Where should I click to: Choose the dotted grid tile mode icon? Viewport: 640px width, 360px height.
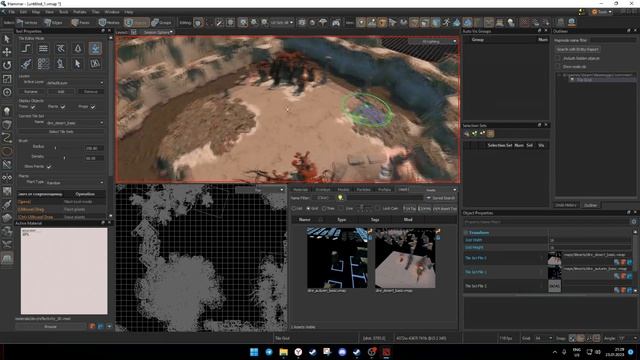[43, 64]
